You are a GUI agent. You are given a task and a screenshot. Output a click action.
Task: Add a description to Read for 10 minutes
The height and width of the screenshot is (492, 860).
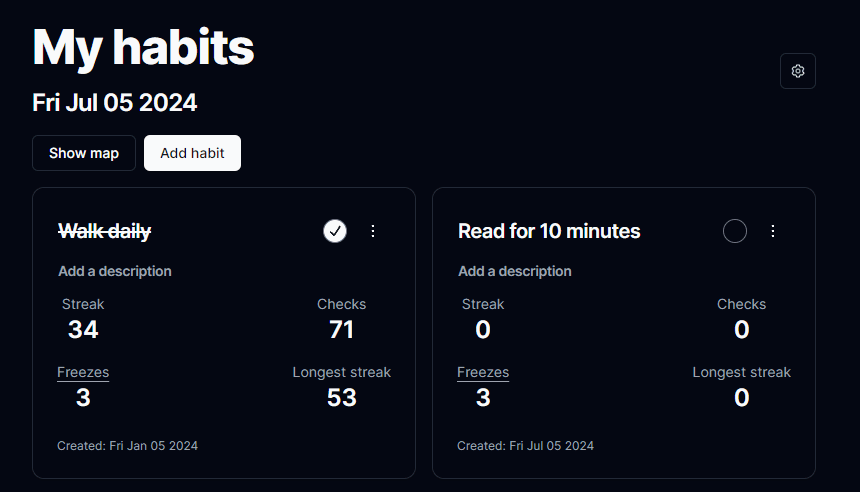click(x=514, y=271)
